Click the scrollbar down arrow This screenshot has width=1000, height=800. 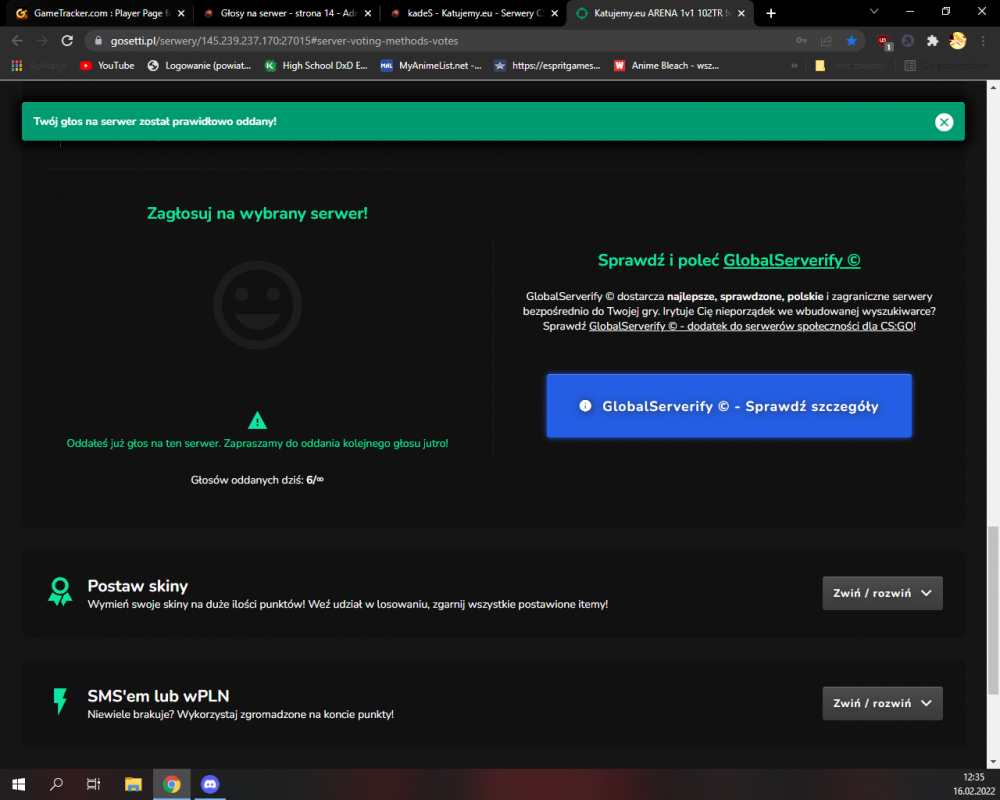(993, 762)
